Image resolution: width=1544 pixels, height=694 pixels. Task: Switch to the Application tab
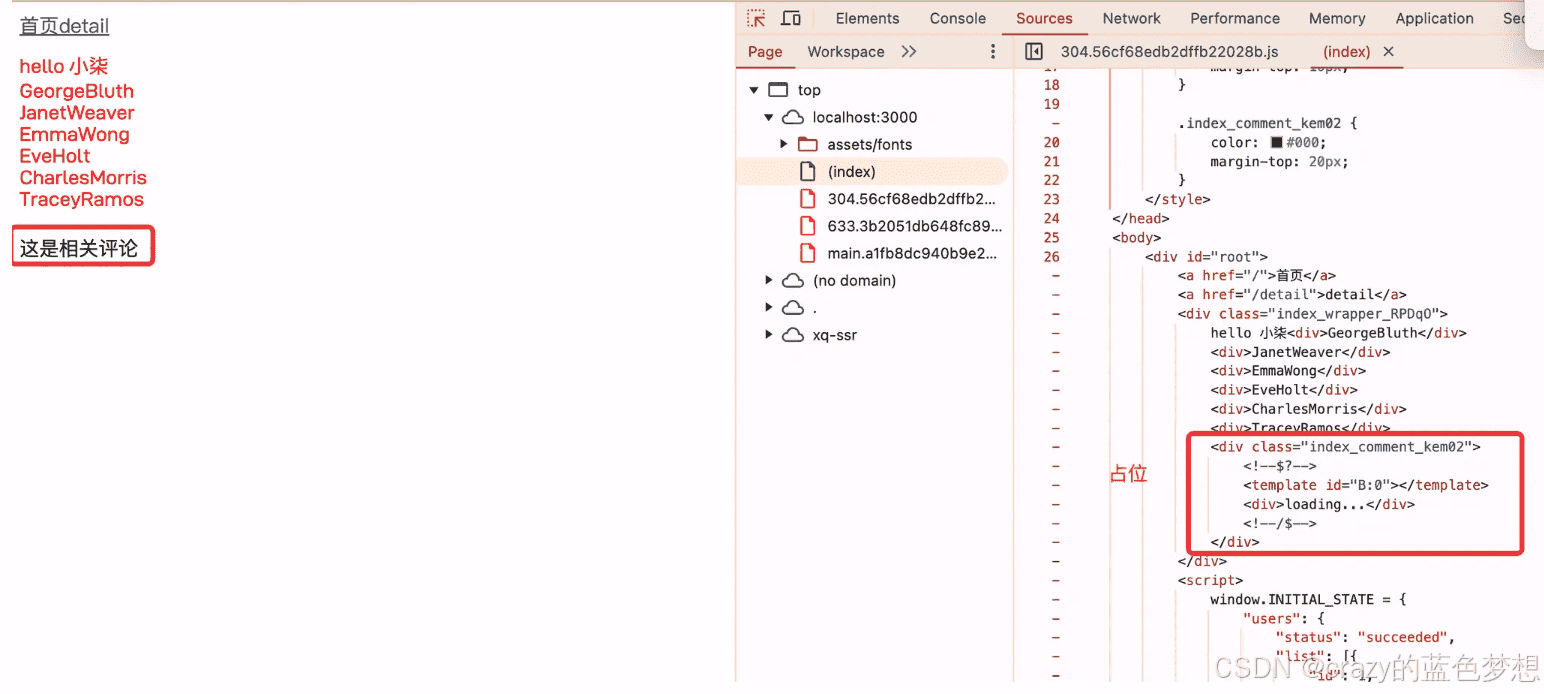point(1434,18)
